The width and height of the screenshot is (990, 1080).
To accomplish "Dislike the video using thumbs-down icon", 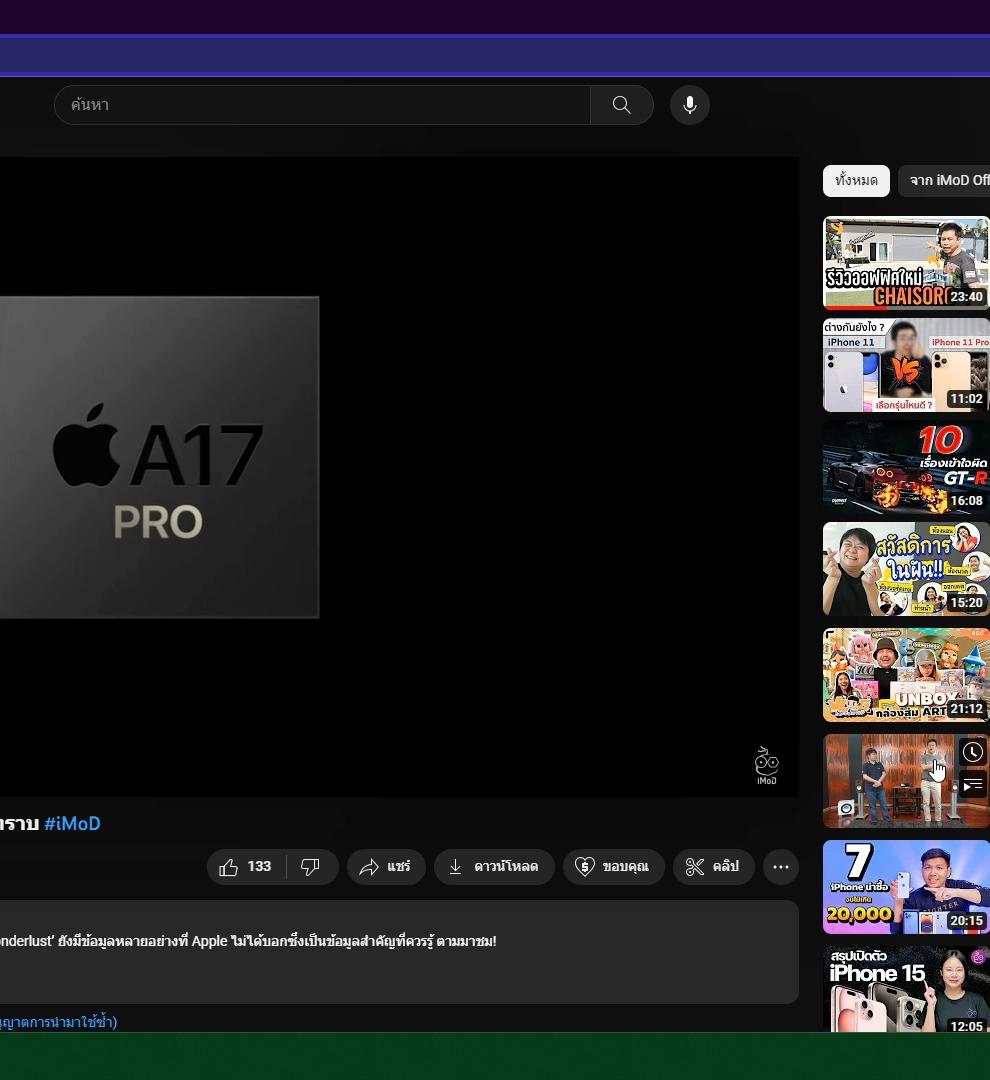I will [x=311, y=866].
